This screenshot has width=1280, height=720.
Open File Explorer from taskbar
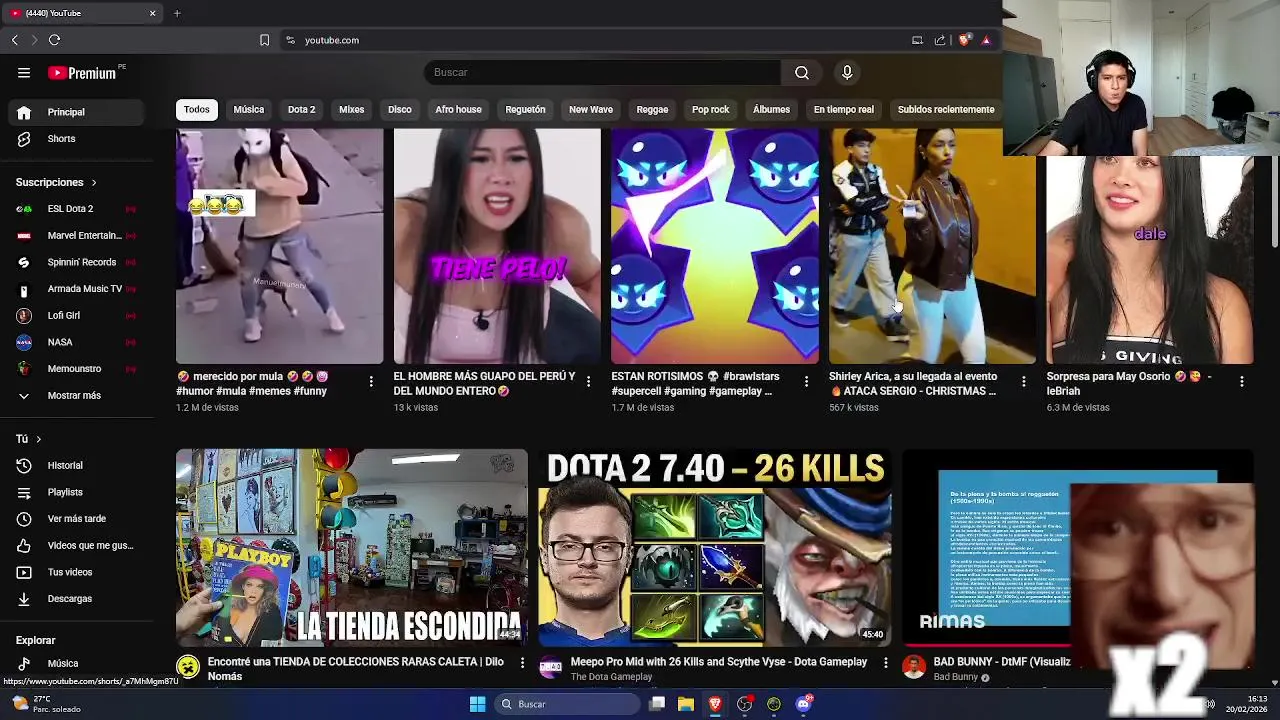tap(686, 704)
